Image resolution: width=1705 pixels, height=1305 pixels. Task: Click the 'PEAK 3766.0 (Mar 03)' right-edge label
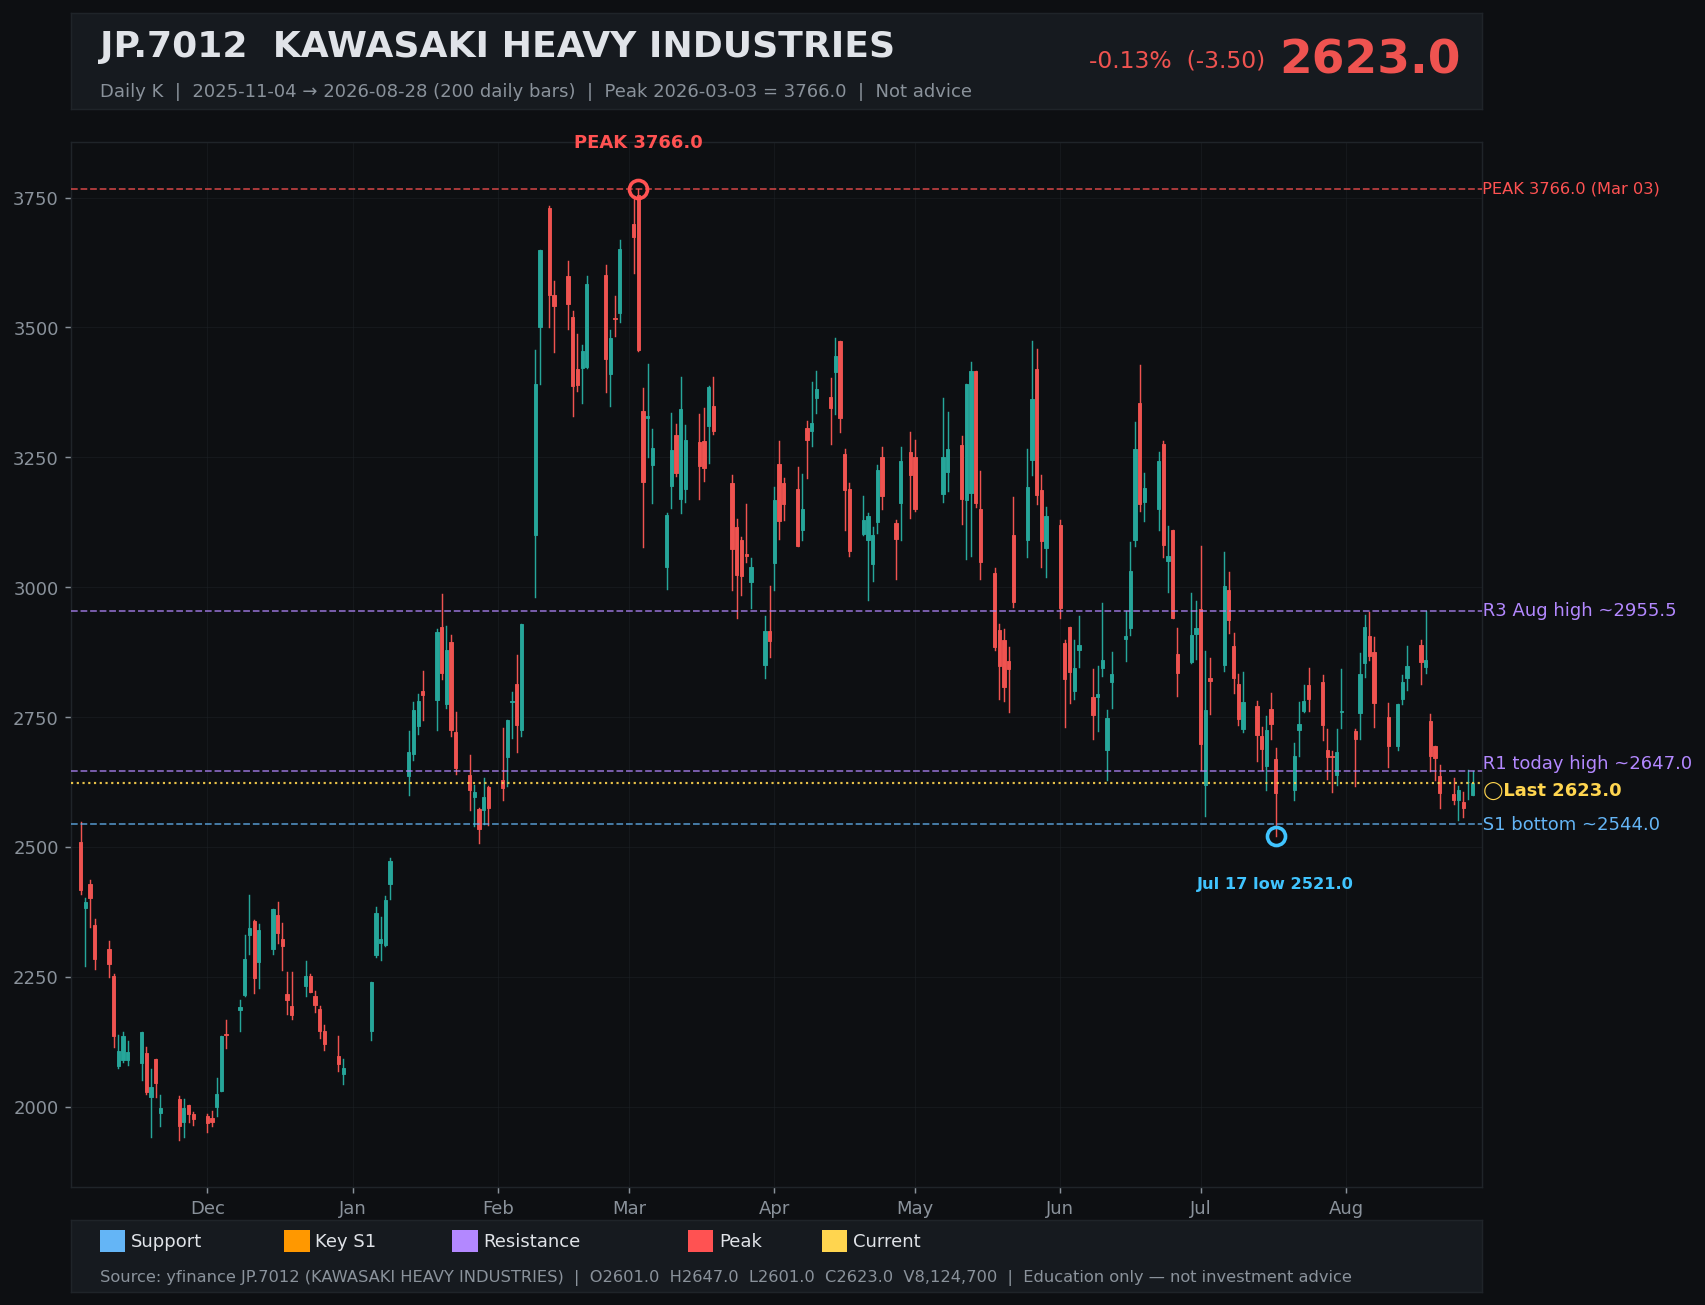coord(1570,189)
